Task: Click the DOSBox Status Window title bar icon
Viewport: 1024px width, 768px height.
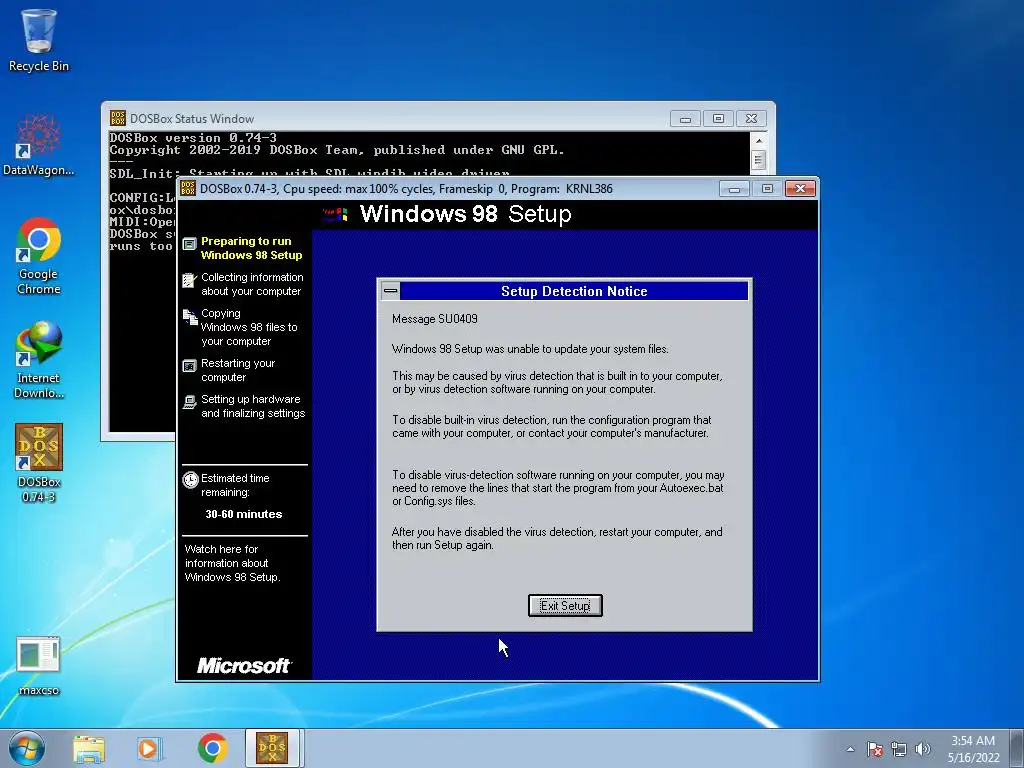Action: coord(118,118)
